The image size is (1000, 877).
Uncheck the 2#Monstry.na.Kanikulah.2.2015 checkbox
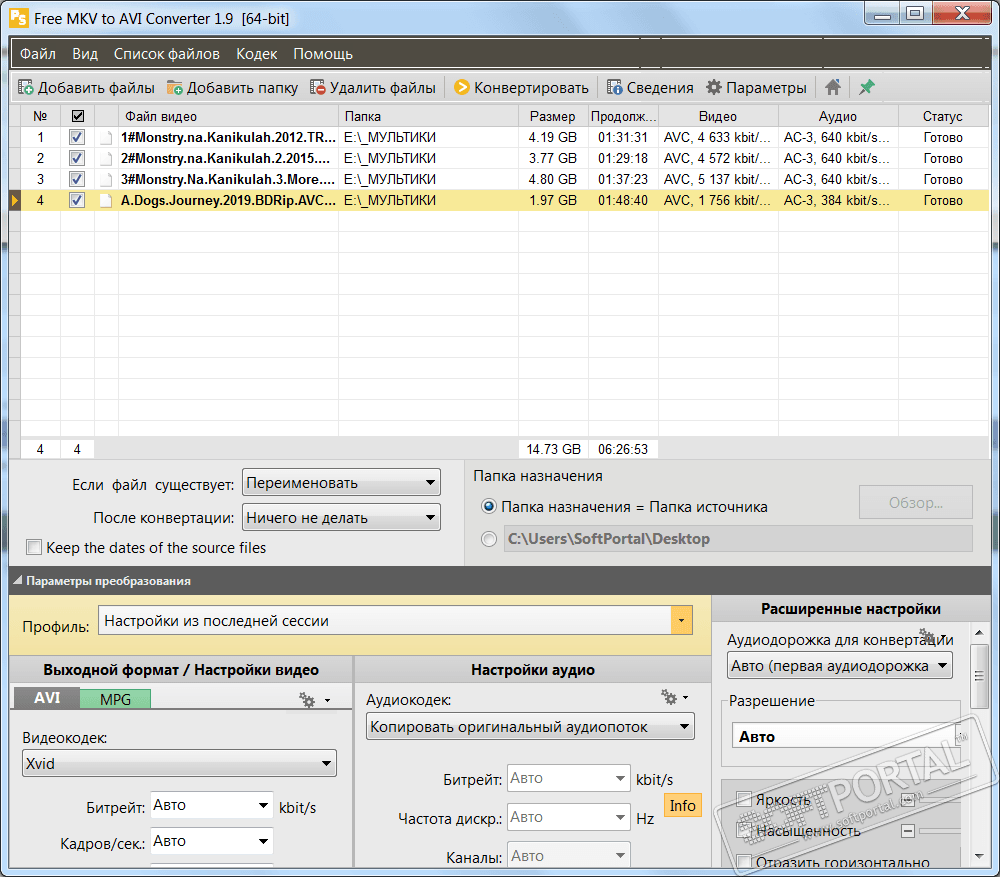(77, 159)
